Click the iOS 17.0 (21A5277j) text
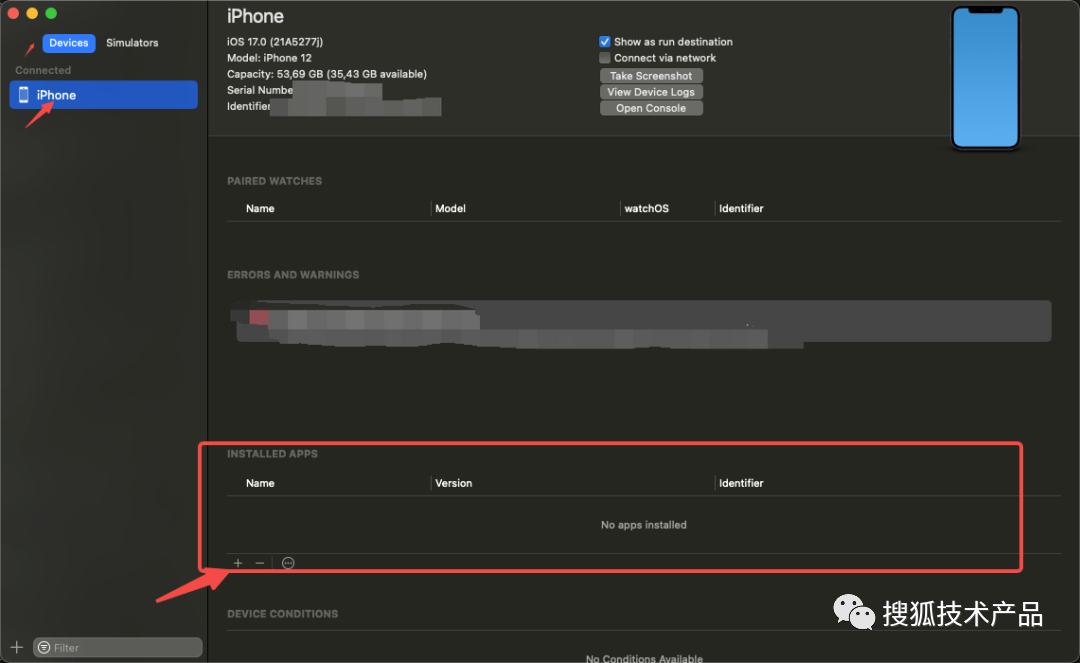 point(275,42)
